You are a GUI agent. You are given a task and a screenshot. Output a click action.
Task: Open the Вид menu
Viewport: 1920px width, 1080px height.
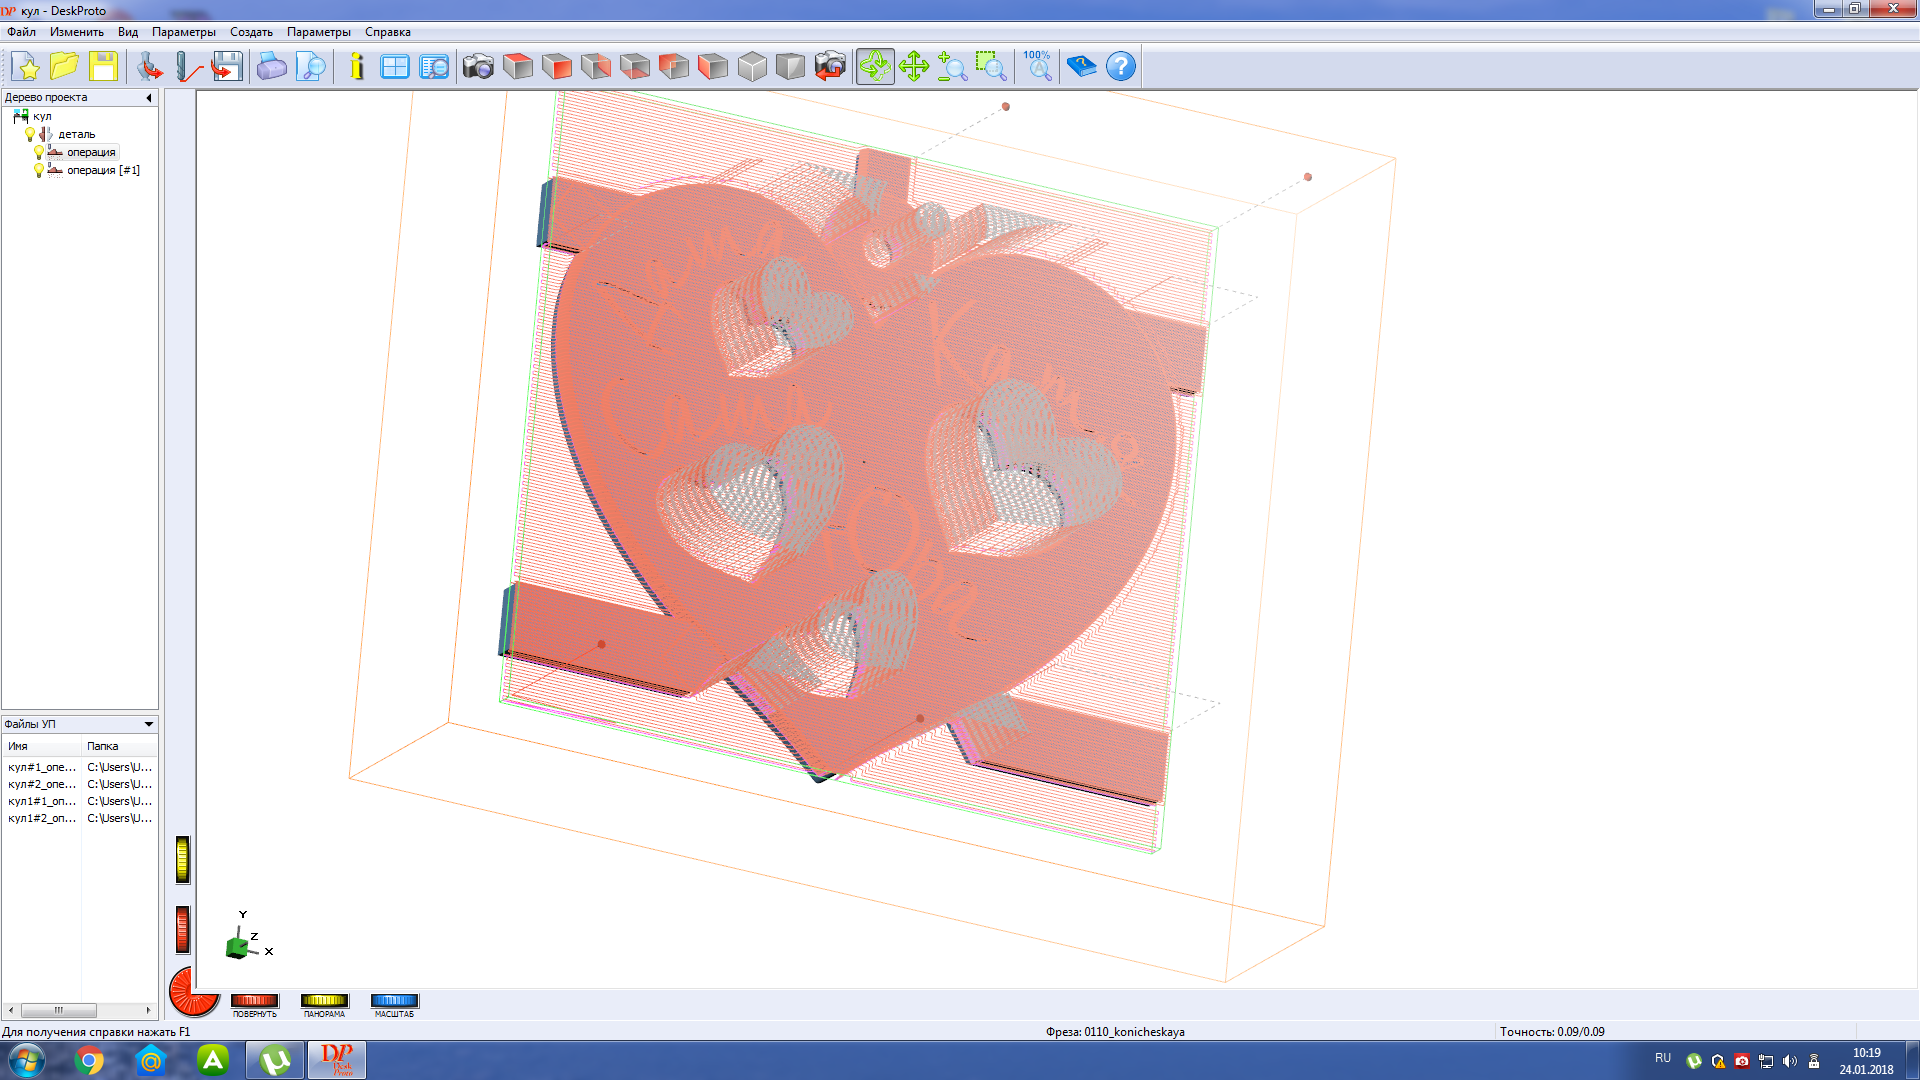pyautogui.click(x=127, y=32)
